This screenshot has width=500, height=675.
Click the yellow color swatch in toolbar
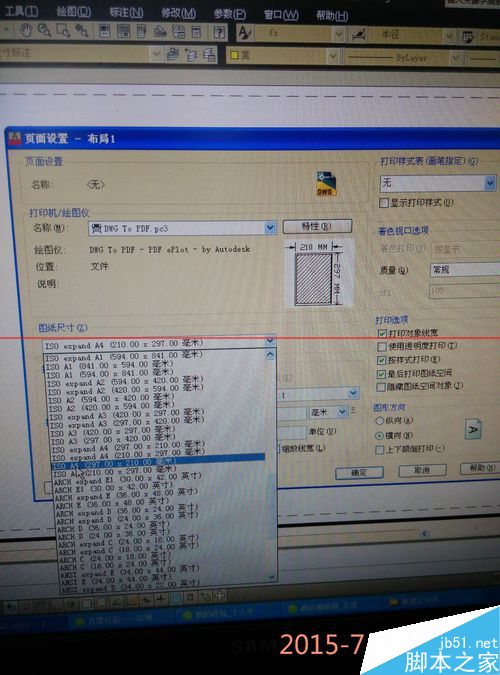click(234, 55)
